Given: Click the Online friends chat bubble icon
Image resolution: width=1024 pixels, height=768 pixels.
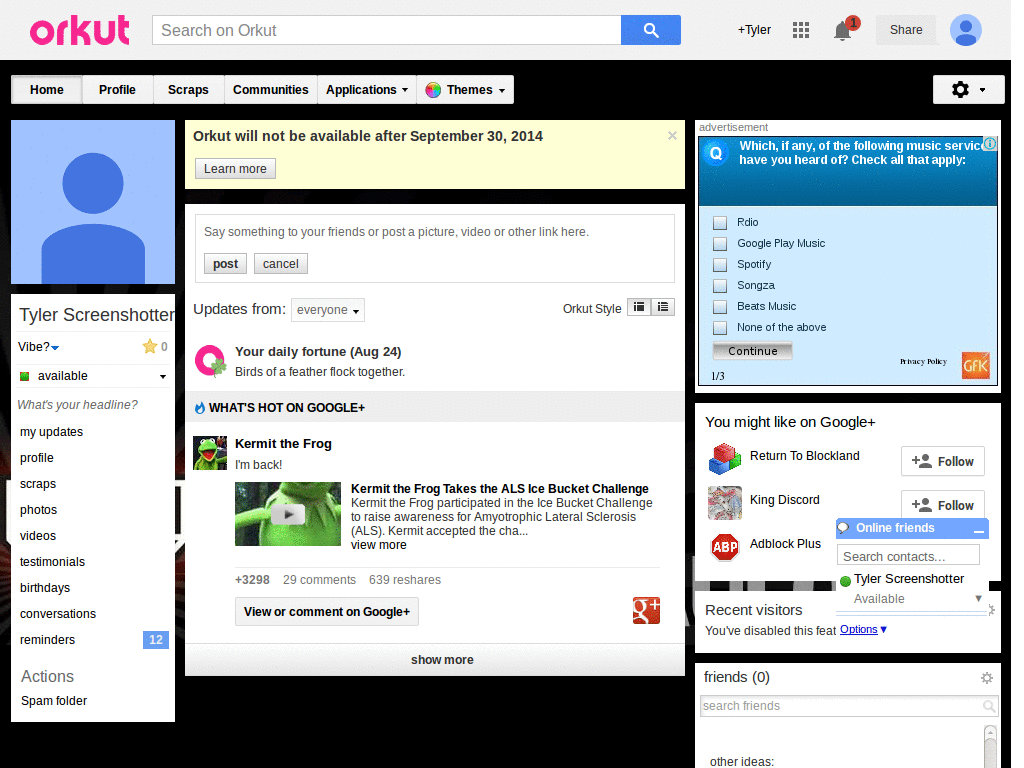Looking at the screenshot, I should tap(844, 528).
